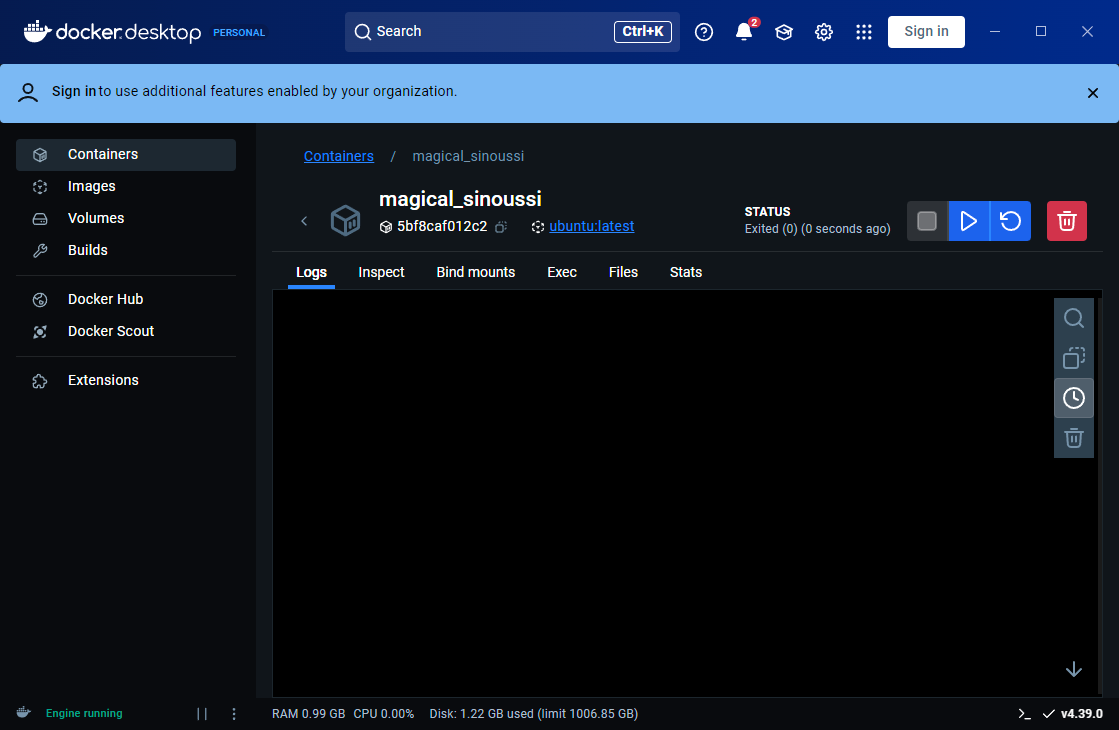Open Docker Scout in the sidebar
This screenshot has width=1119, height=730.
(126, 332)
